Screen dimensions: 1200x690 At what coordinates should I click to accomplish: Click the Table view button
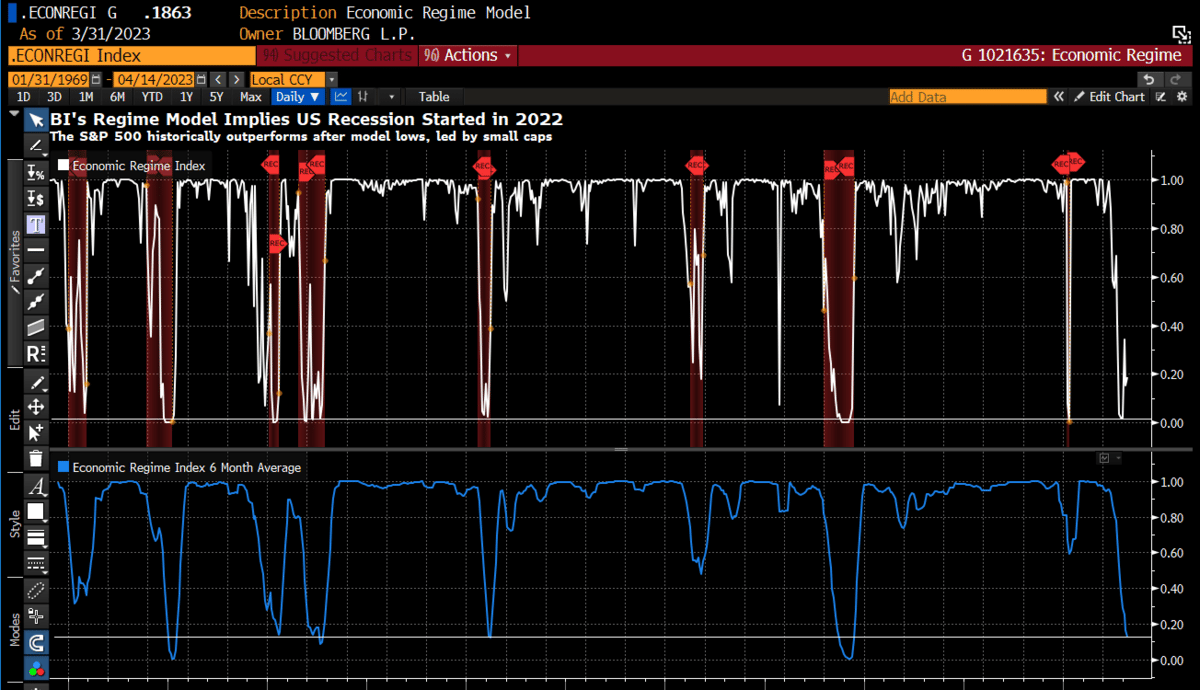(x=434, y=97)
